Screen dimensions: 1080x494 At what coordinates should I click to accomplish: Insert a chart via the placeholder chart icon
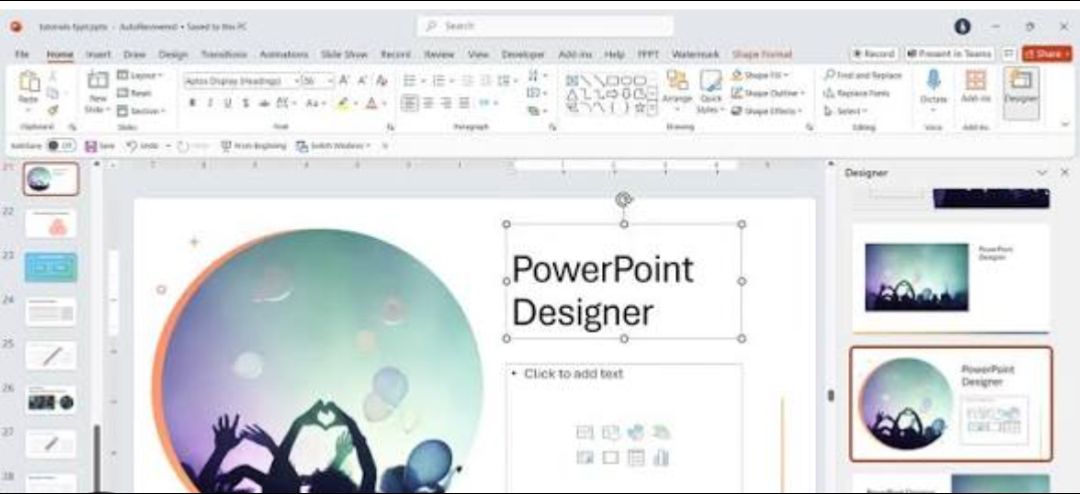tap(661, 457)
